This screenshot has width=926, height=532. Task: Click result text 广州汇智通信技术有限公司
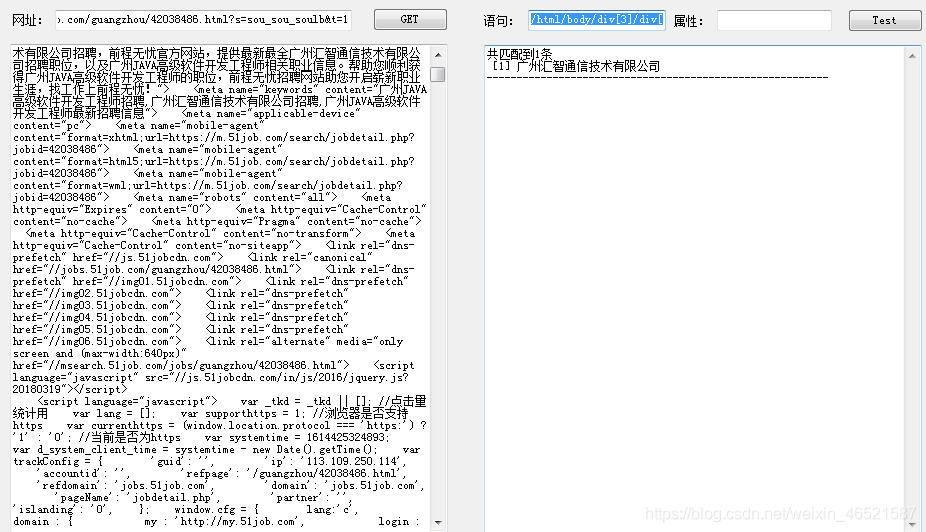588,66
